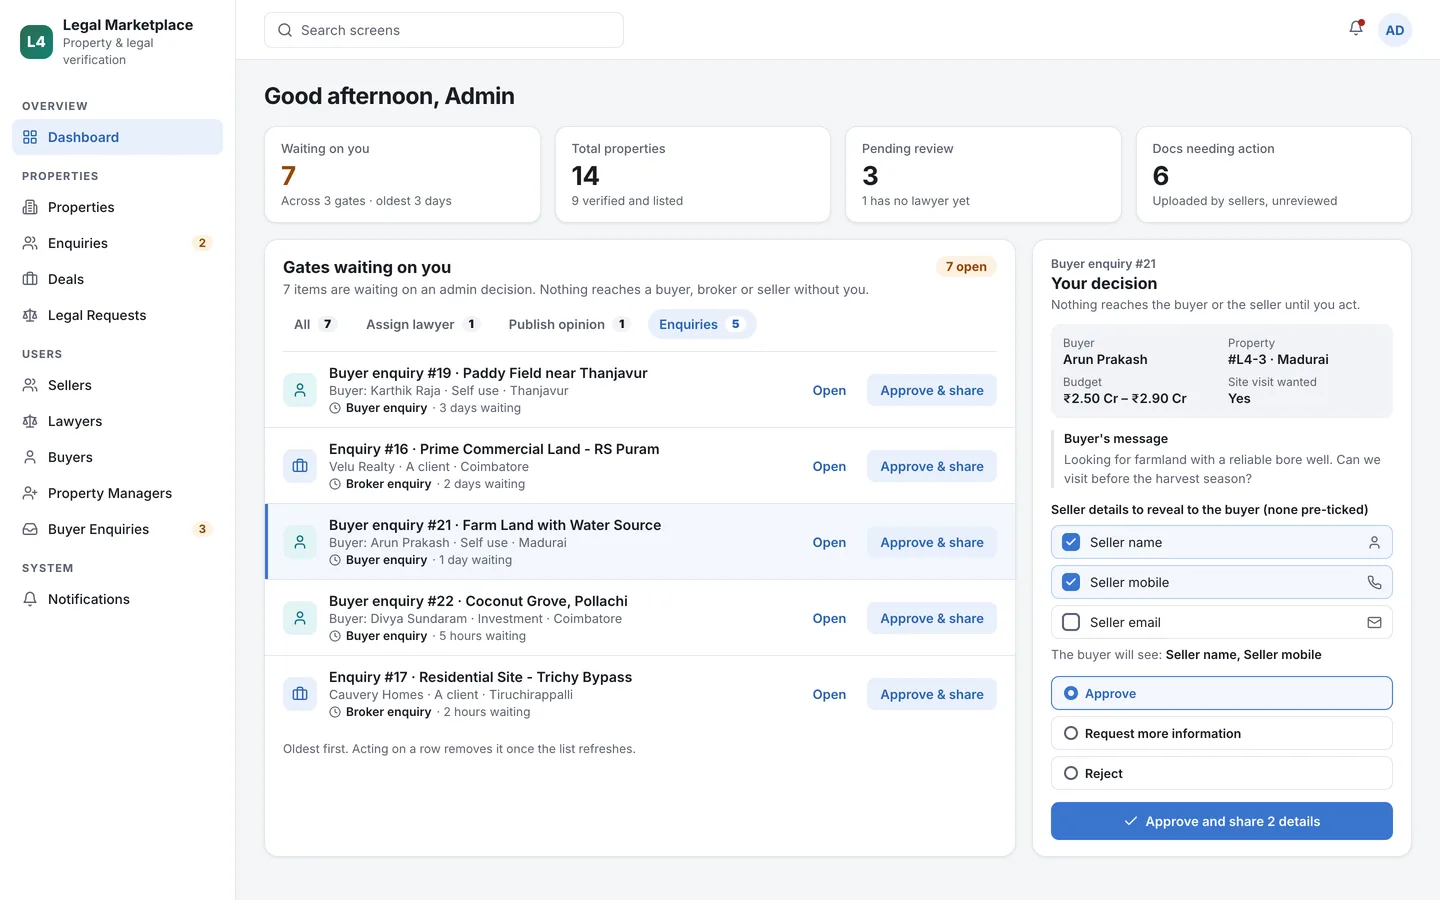Click the '7 open' badge
Image resolution: width=1440 pixels, height=900 pixels.
pos(966,266)
